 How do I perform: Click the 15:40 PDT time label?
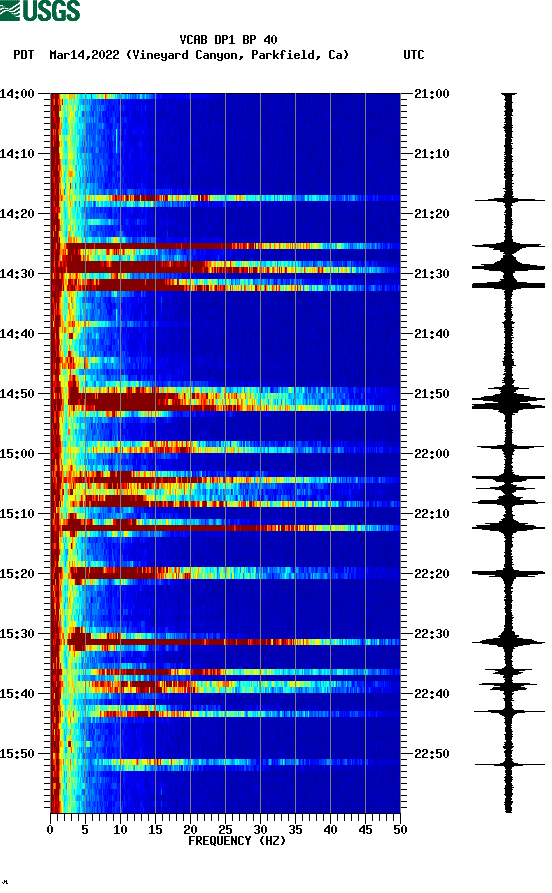point(17,694)
